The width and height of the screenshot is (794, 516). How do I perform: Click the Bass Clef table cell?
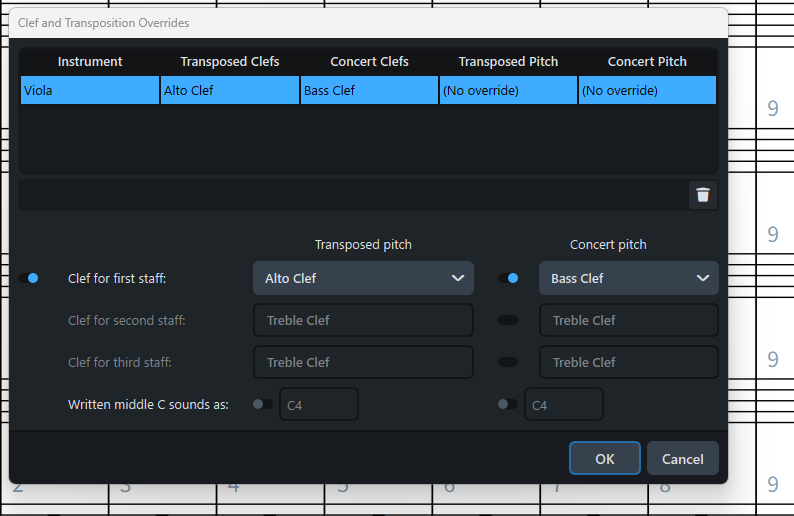tap(369, 90)
